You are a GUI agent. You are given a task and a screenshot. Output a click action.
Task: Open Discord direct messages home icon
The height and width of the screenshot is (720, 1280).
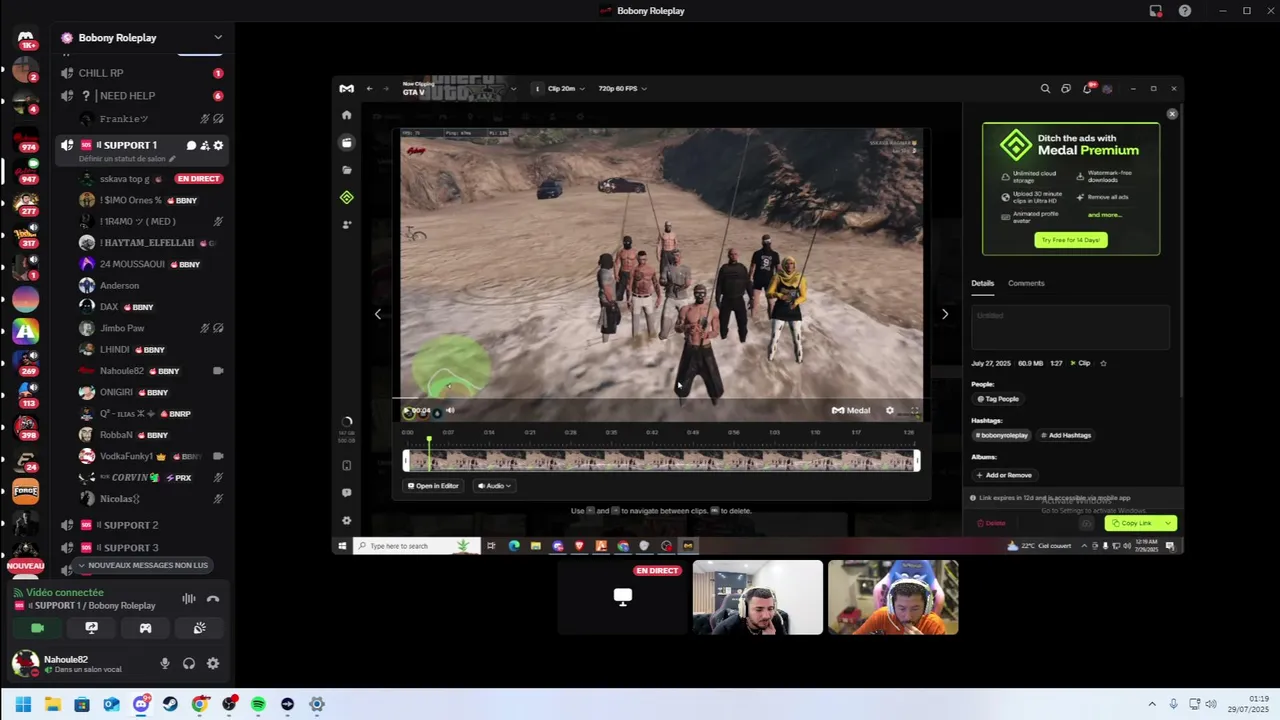(26, 38)
